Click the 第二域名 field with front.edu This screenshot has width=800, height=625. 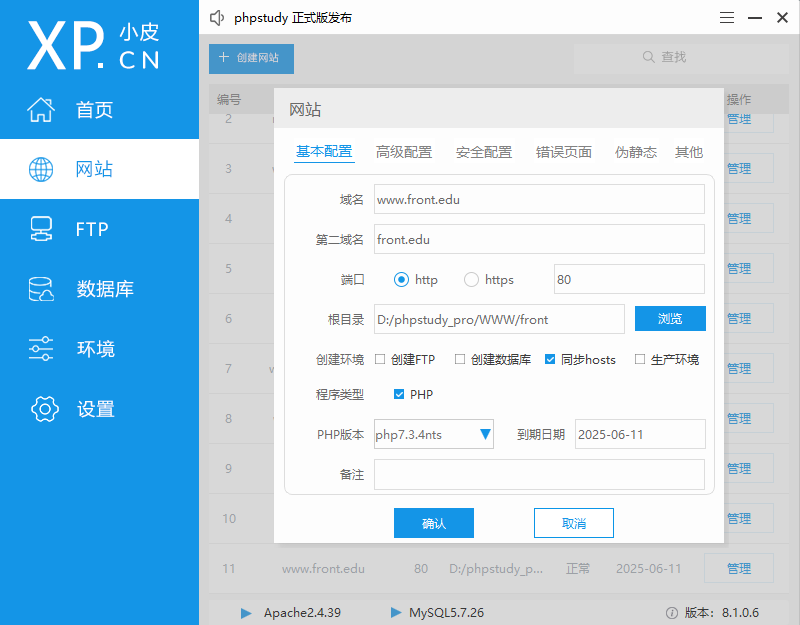539,239
